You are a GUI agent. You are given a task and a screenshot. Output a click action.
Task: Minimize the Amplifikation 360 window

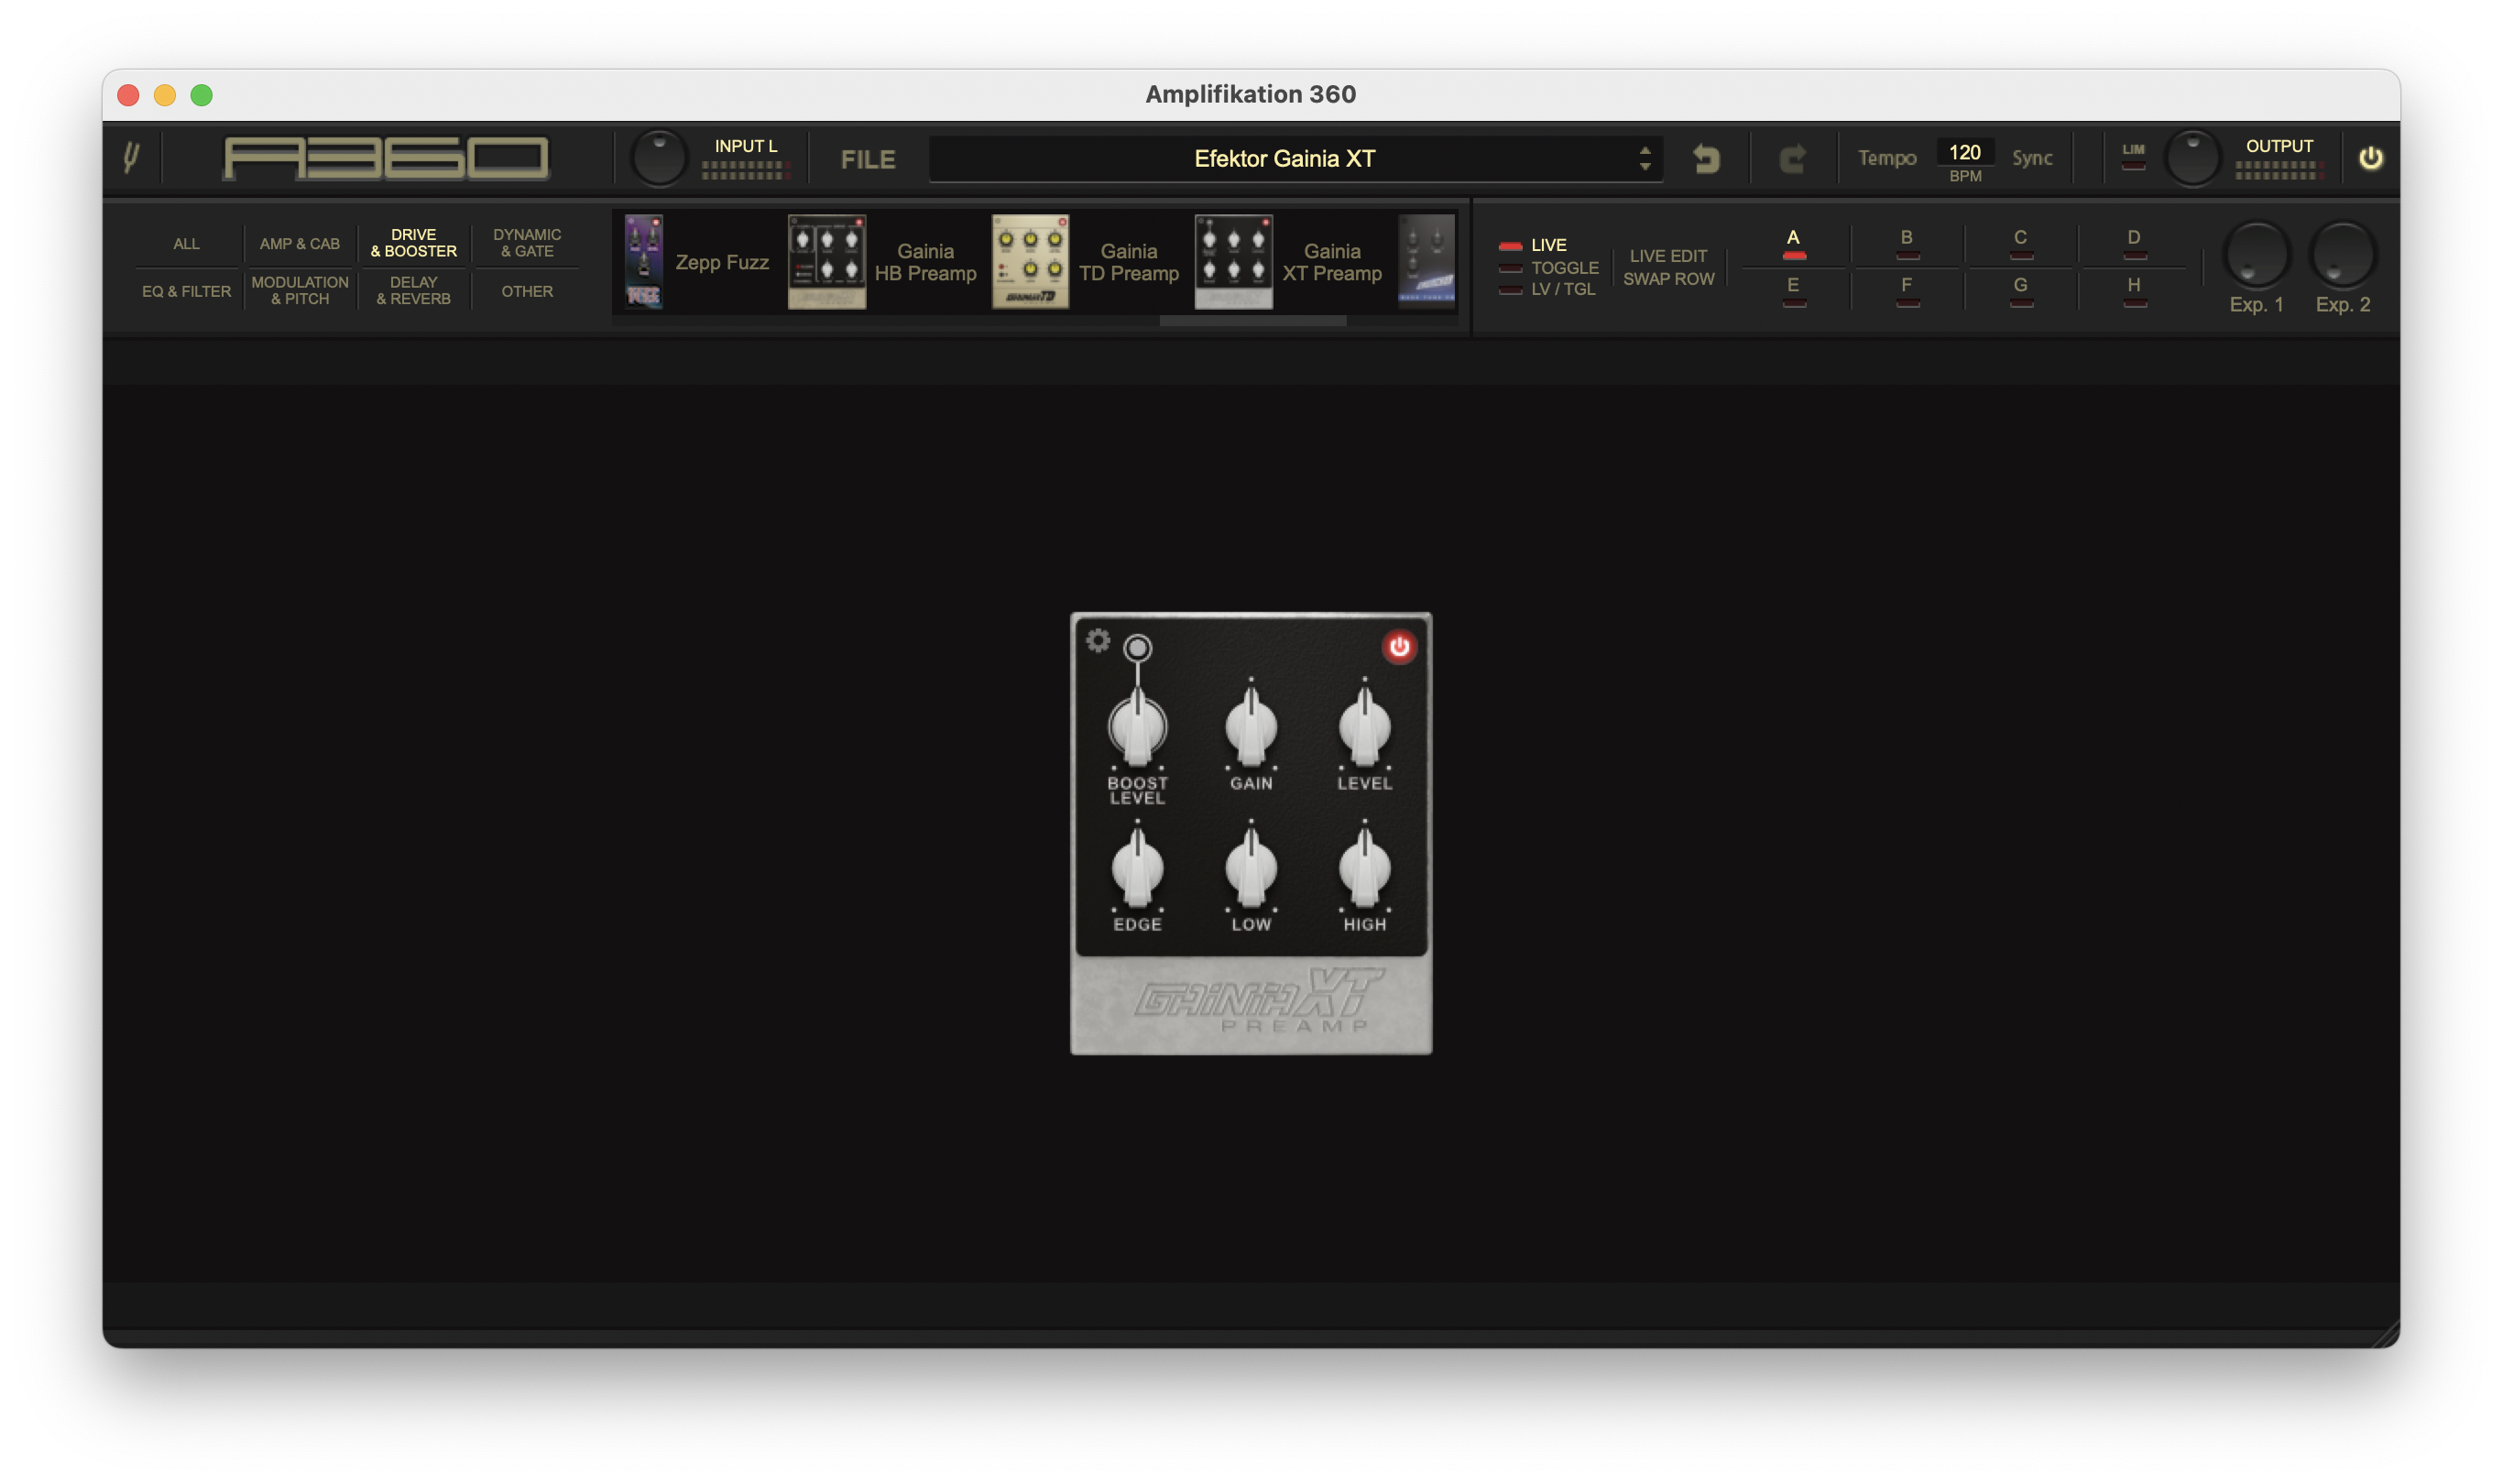pyautogui.click(x=165, y=95)
